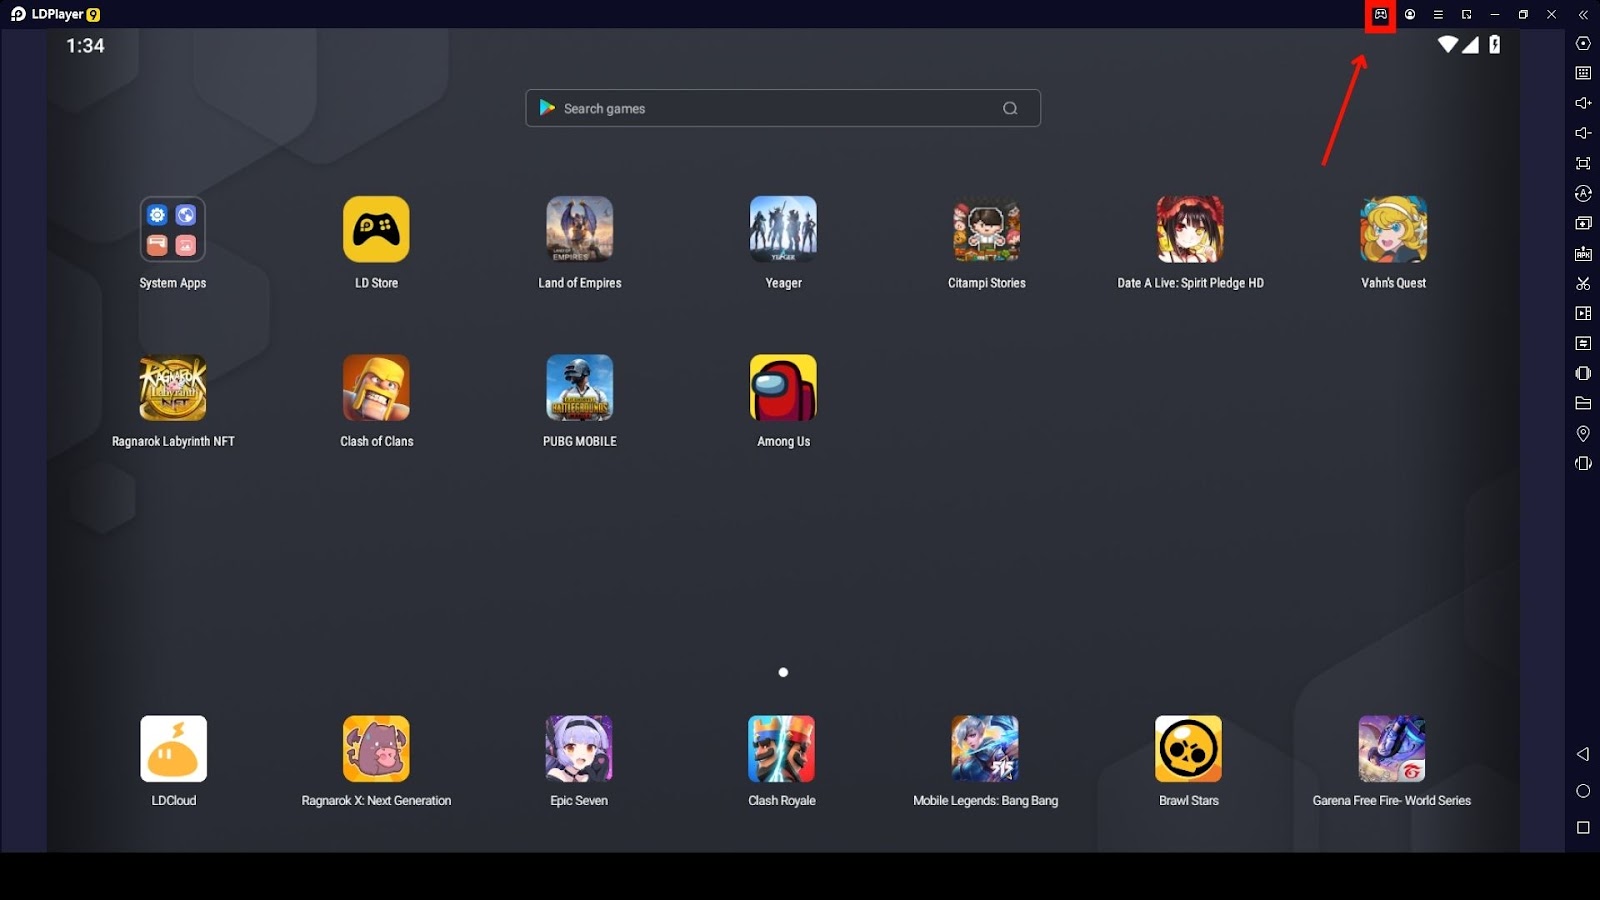Image resolution: width=1600 pixels, height=900 pixels.
Task: Click the Wi-Fi status icon
Action: (x=1447, y=44)
